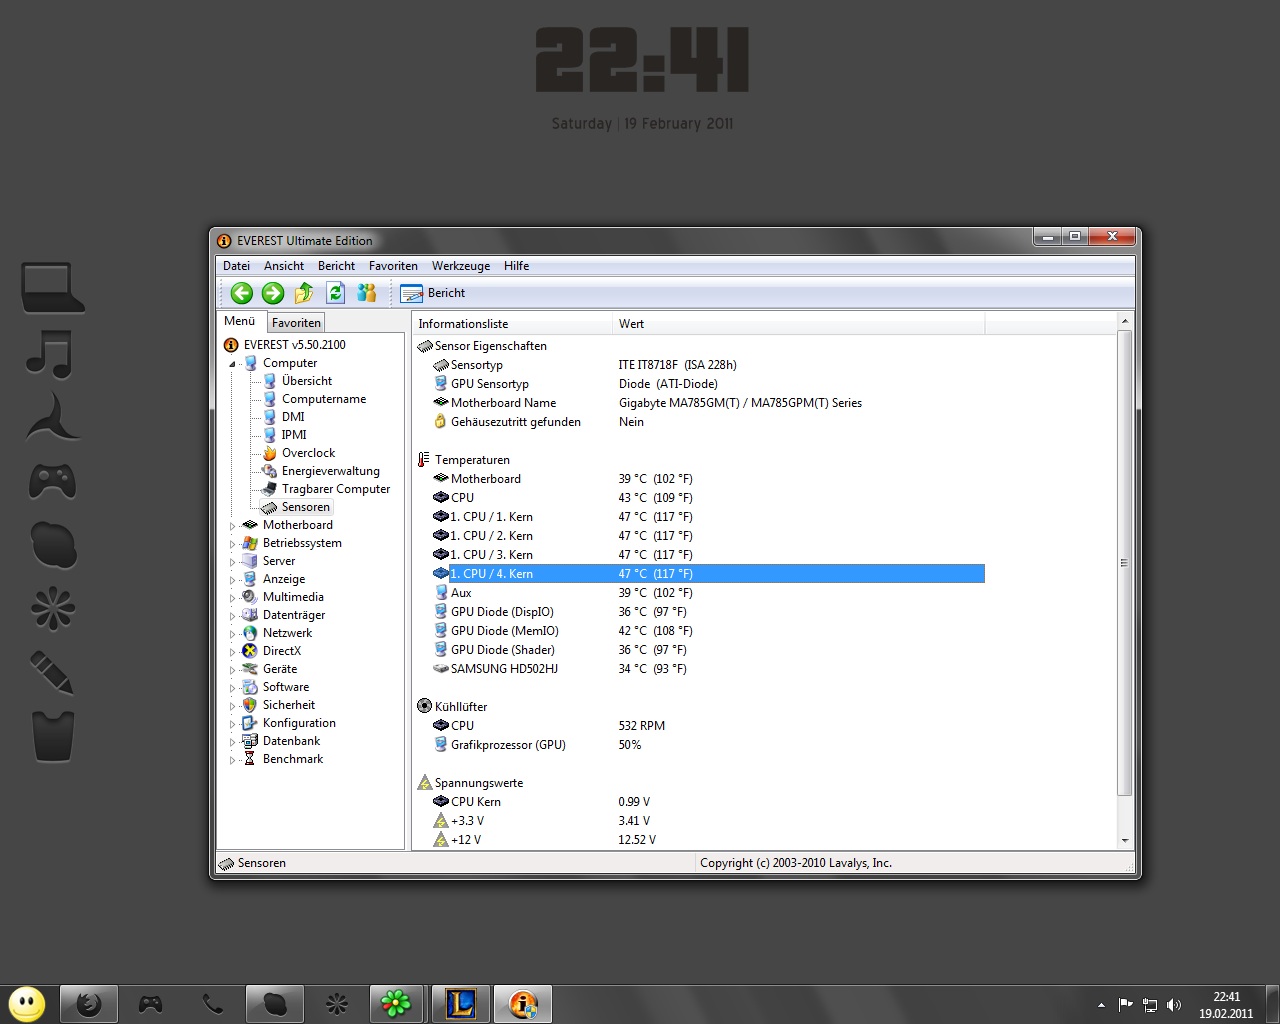
Task: Expand the Multimedia tree node
Action: [x=232, y=598]
